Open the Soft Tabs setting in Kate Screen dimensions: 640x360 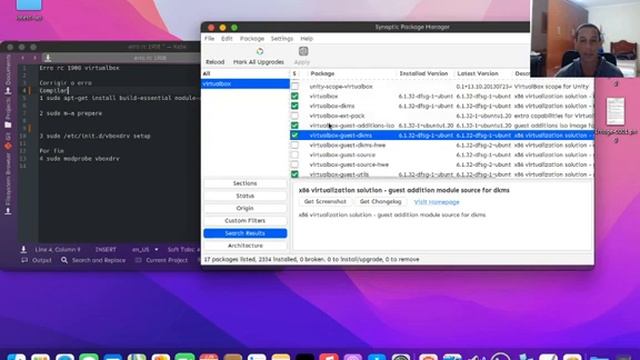(183, 249)
